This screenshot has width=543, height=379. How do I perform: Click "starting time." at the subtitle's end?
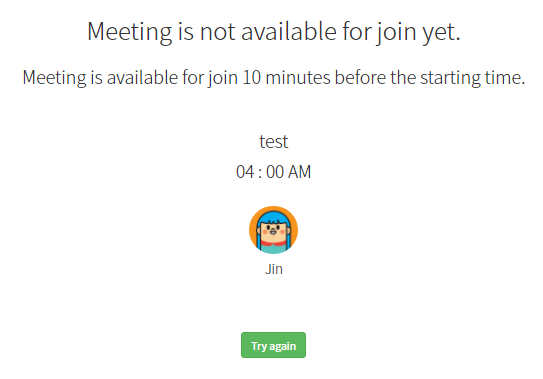point(473,78)
